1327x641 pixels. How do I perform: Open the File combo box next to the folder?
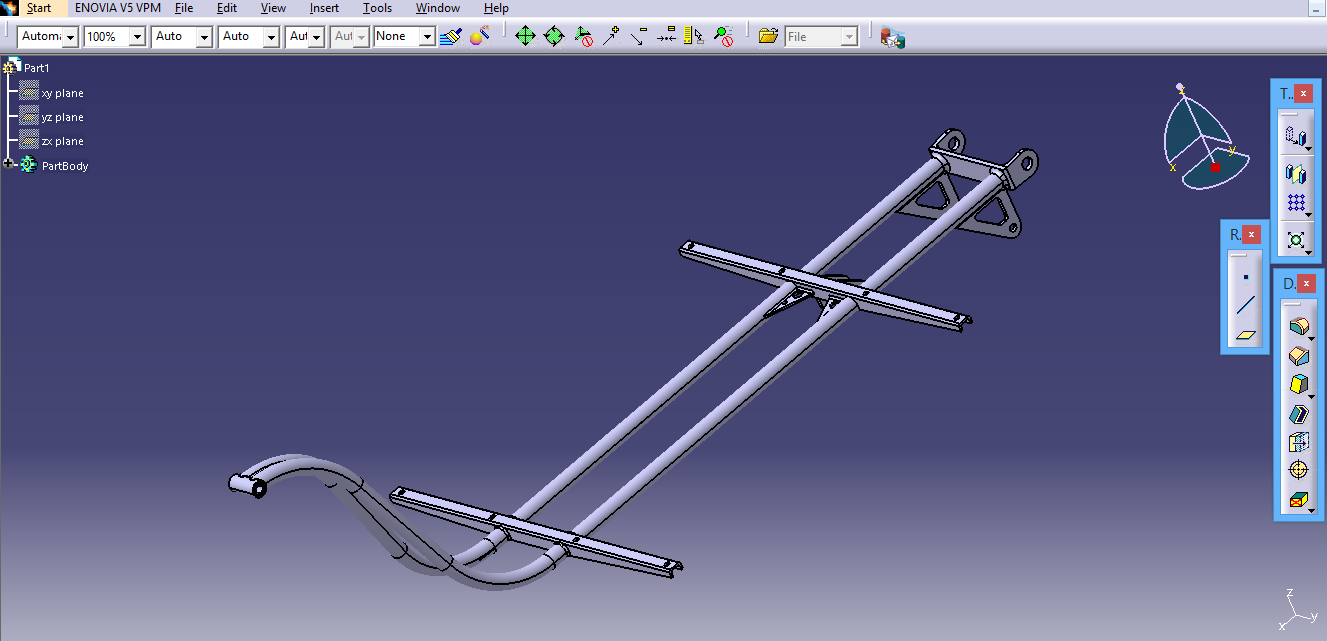point(821,36)
